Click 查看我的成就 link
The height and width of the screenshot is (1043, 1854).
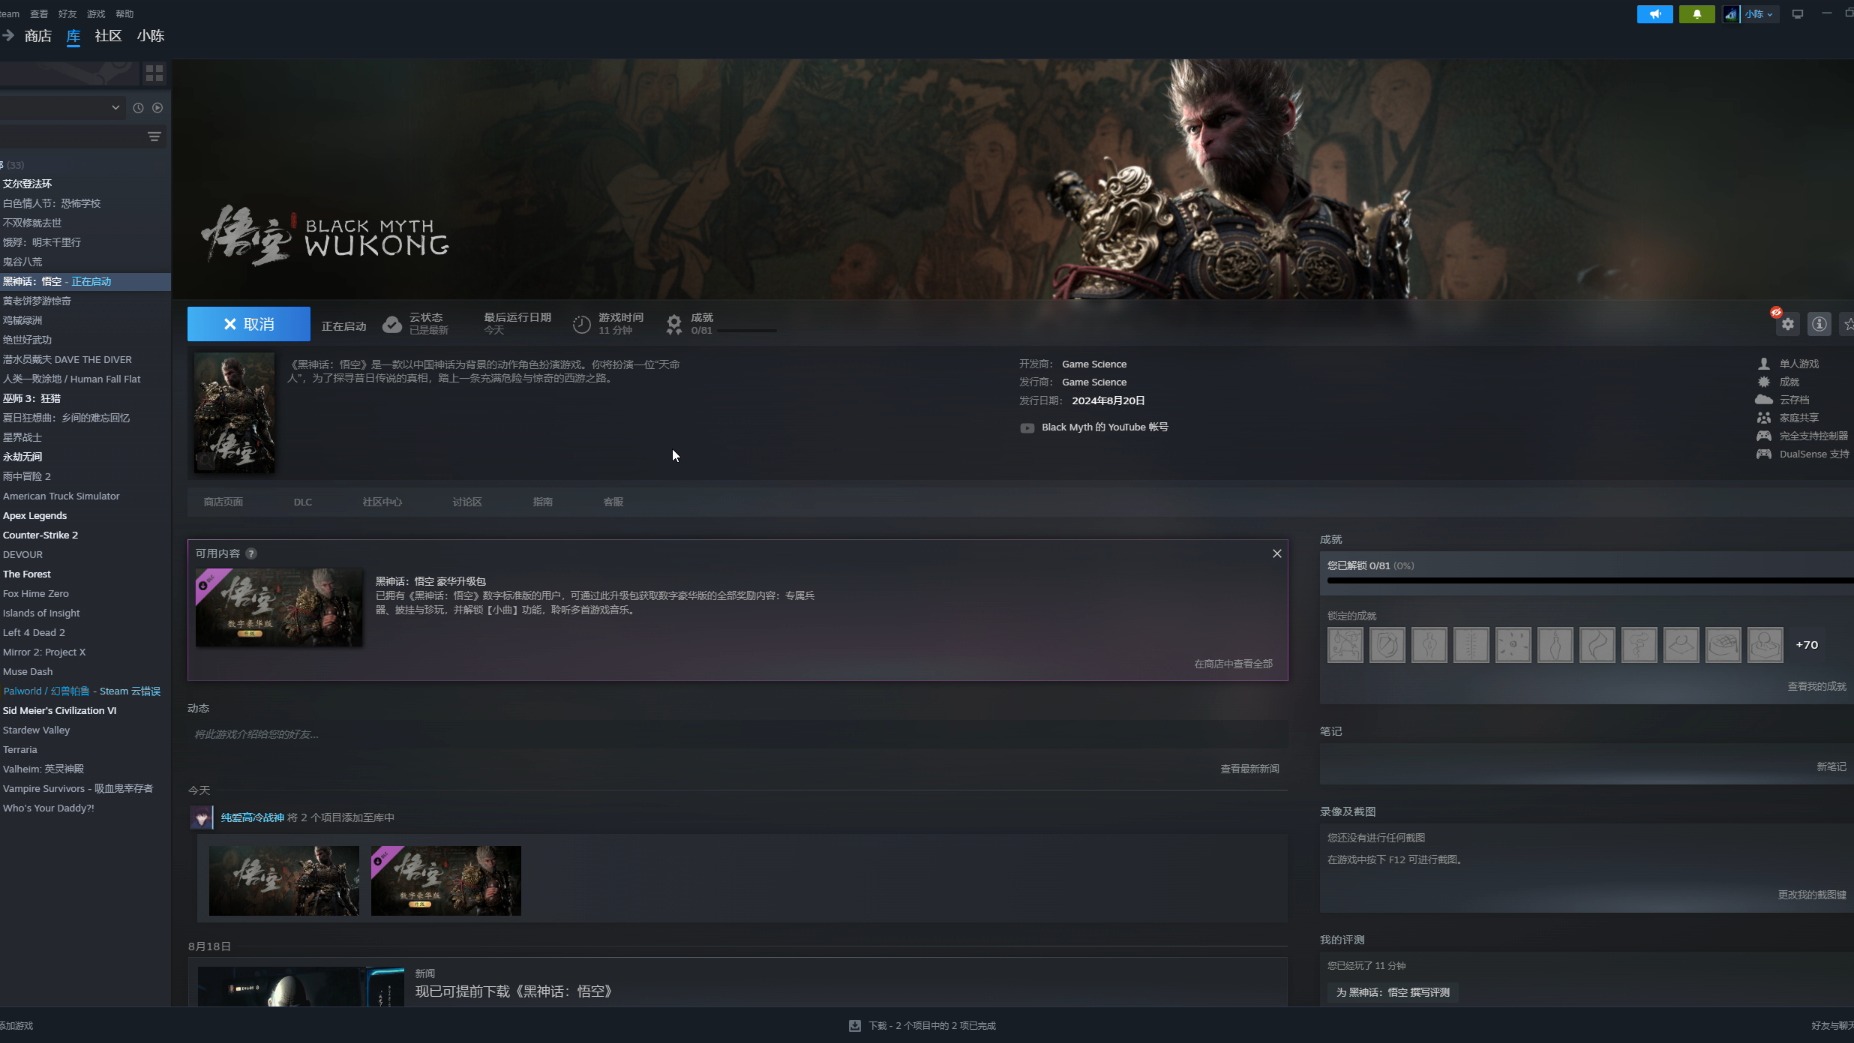pyautogui.click(x=1817, y=687)
